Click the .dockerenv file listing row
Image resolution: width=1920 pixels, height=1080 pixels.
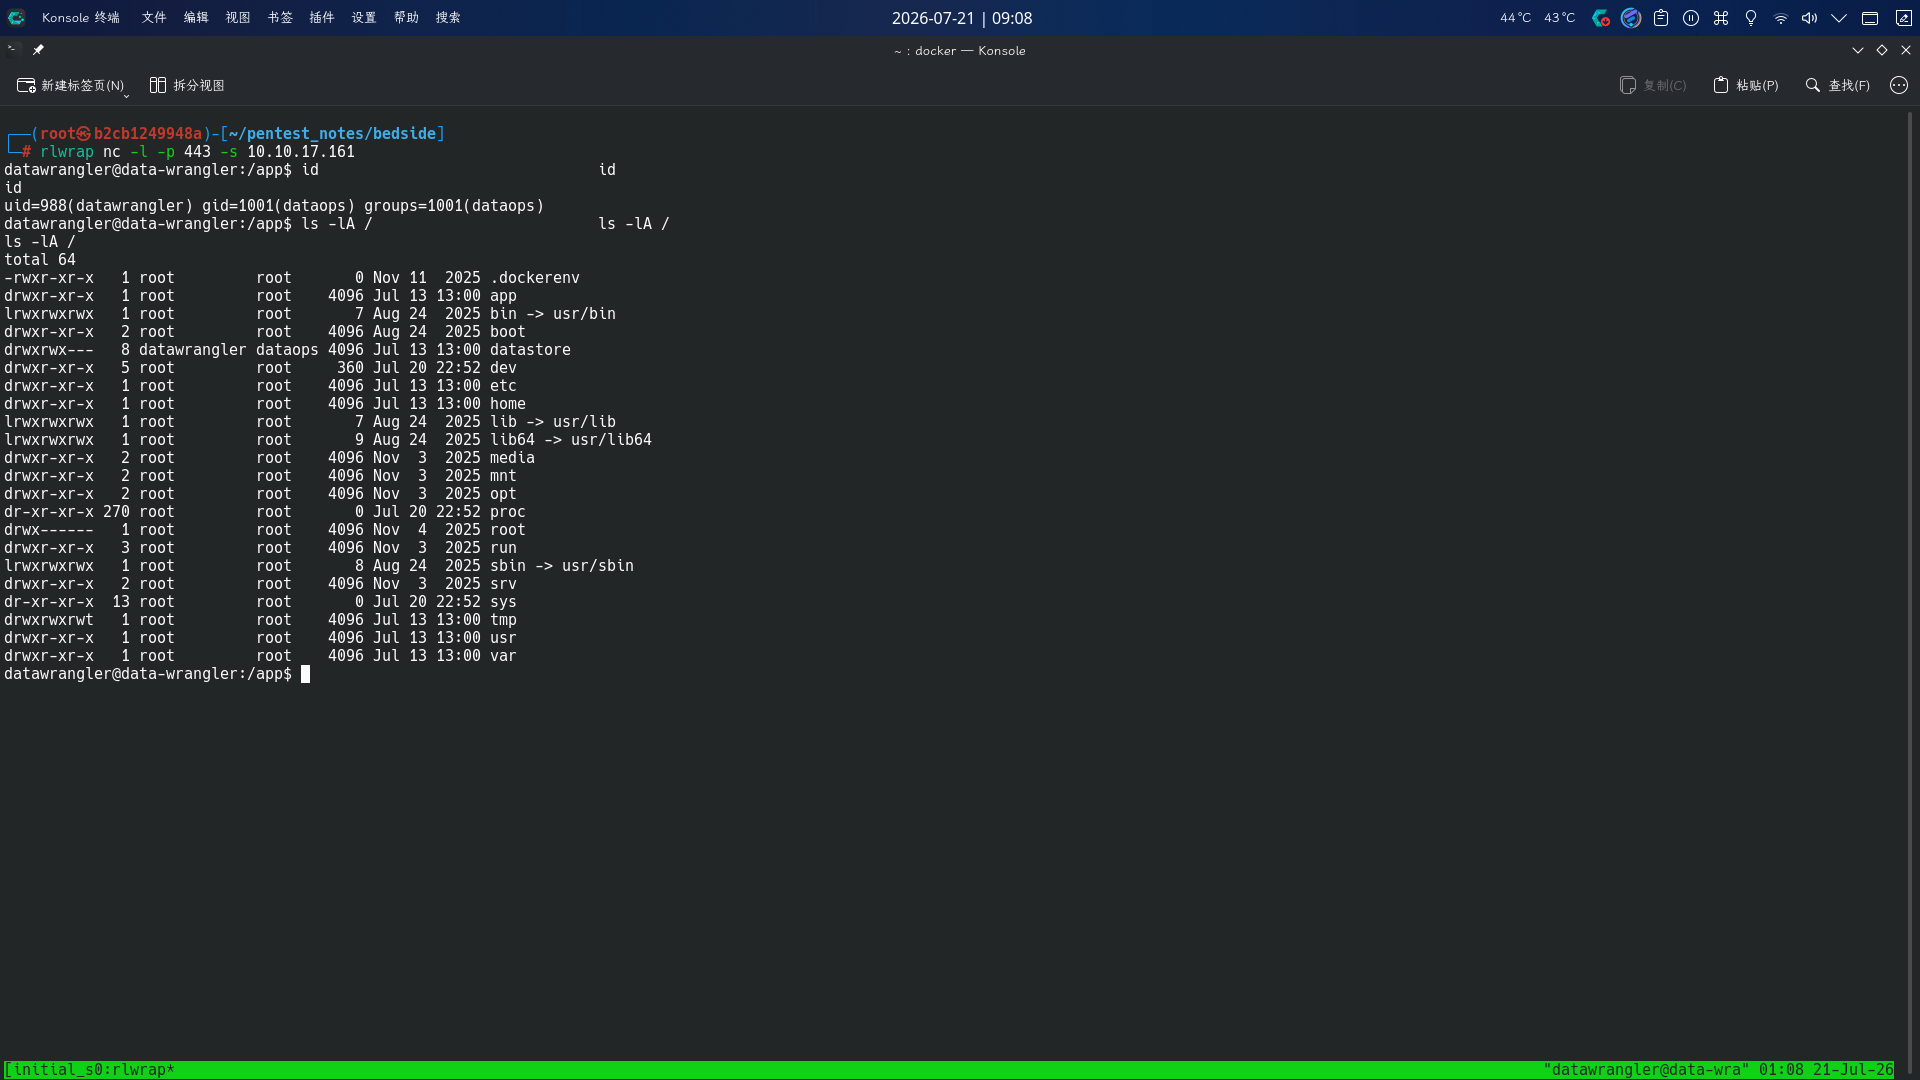[x=292, y=278]
